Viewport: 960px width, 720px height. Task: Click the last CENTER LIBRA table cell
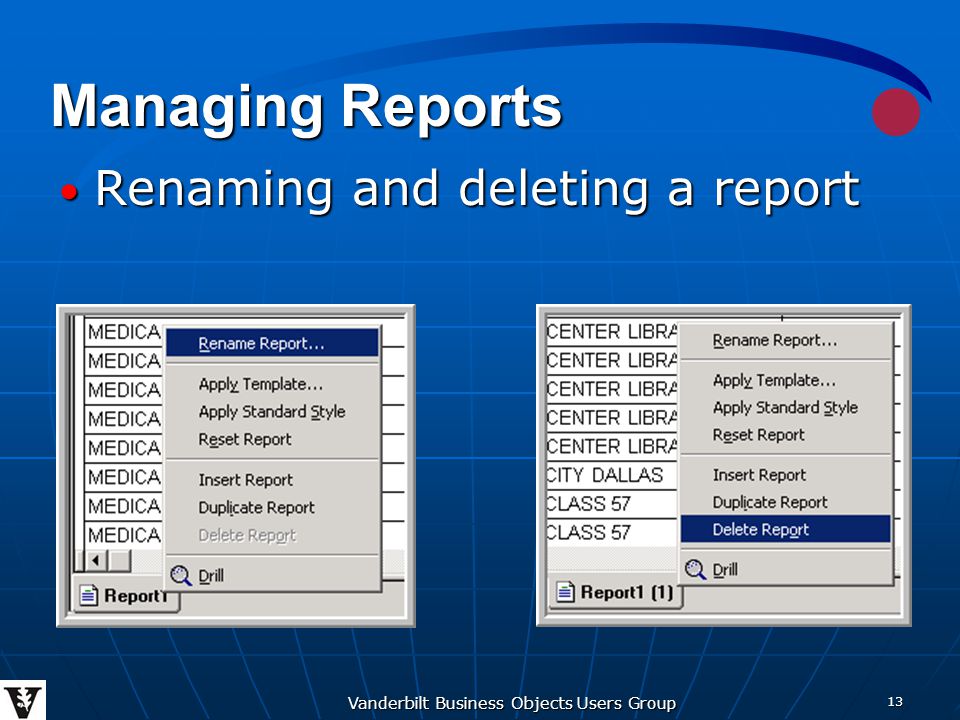612,446
